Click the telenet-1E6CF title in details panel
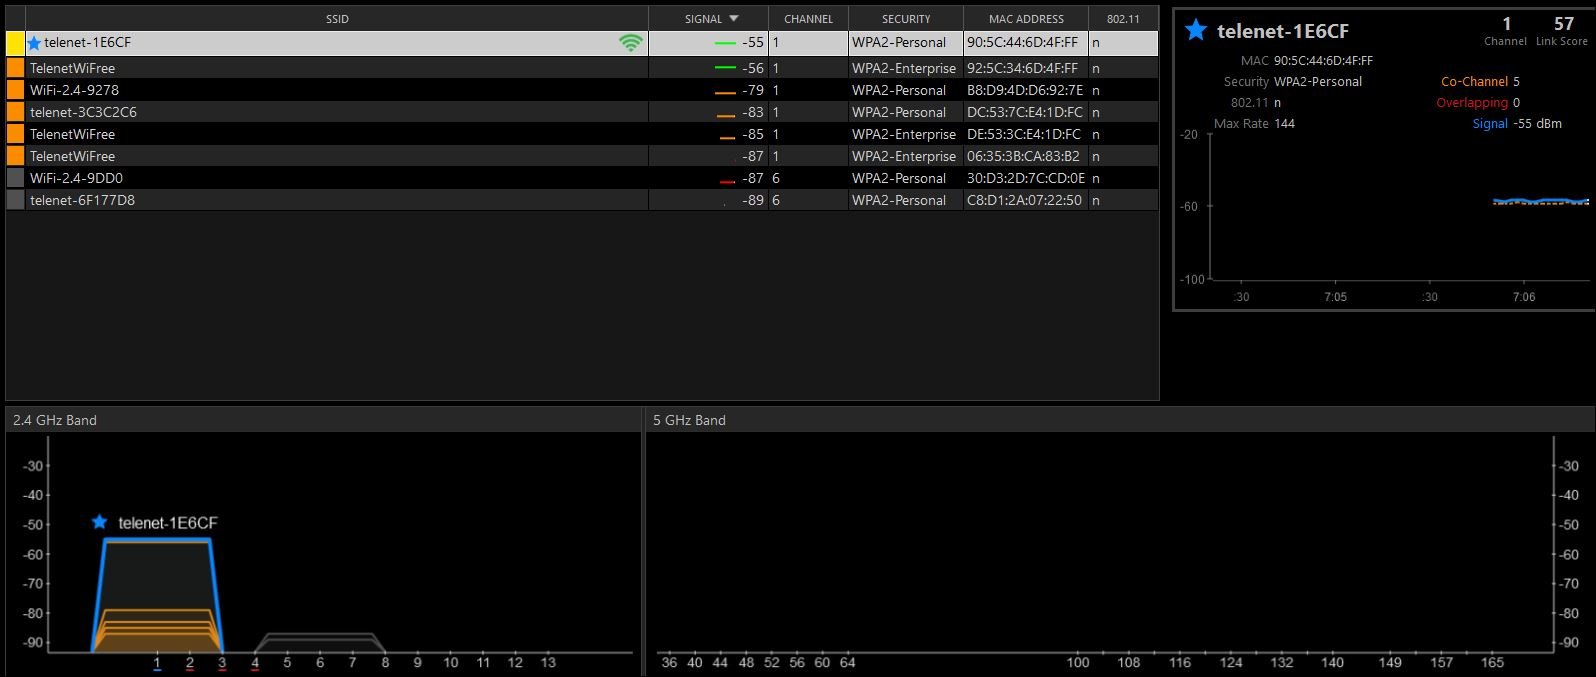 point(1283,31)
